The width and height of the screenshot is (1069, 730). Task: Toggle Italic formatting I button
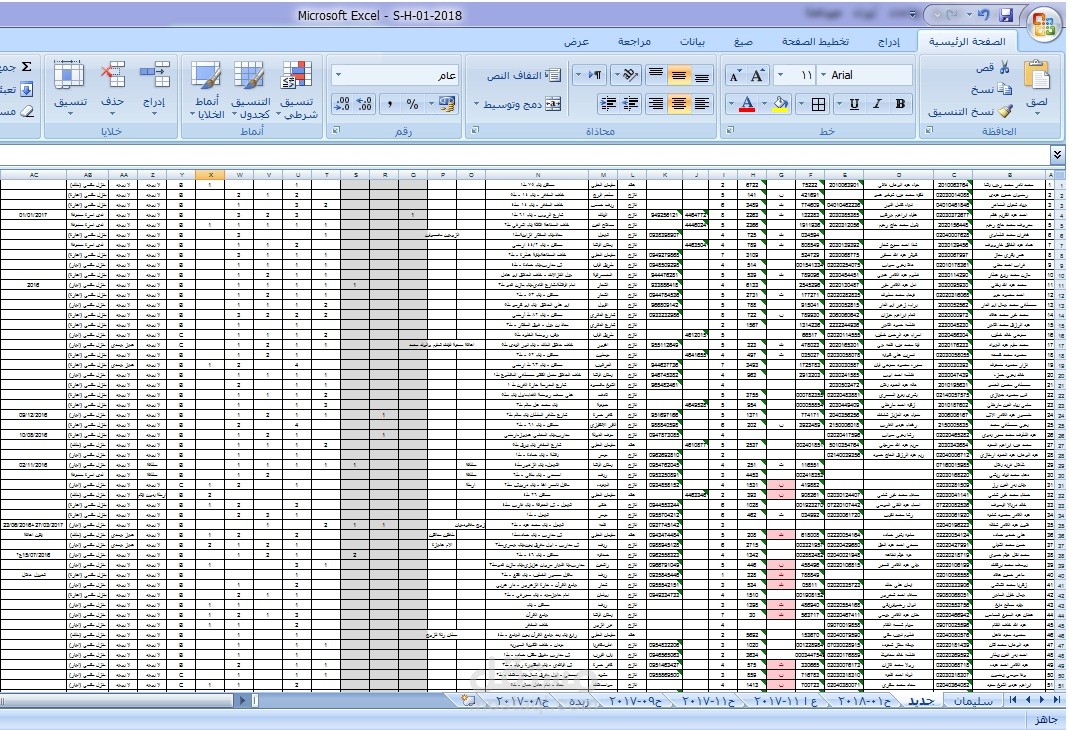(x=877, y=104)
